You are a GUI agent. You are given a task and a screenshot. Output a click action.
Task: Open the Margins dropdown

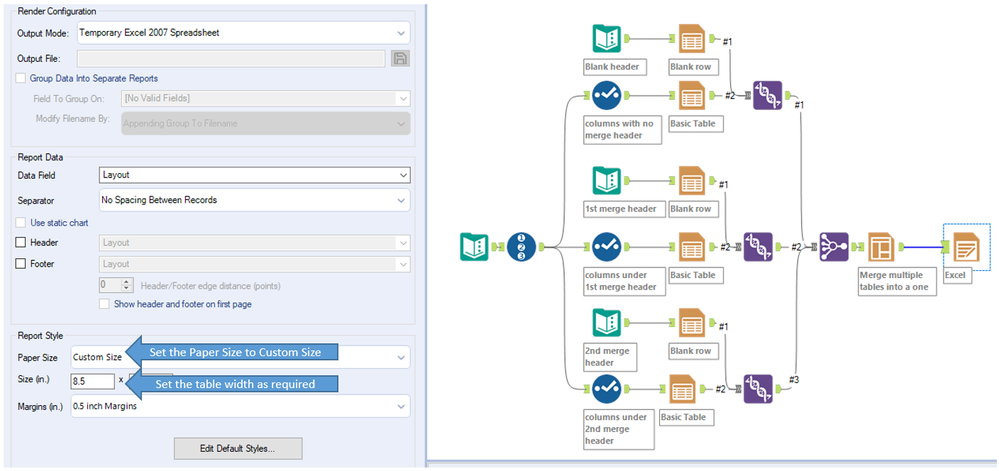point(240,406)
